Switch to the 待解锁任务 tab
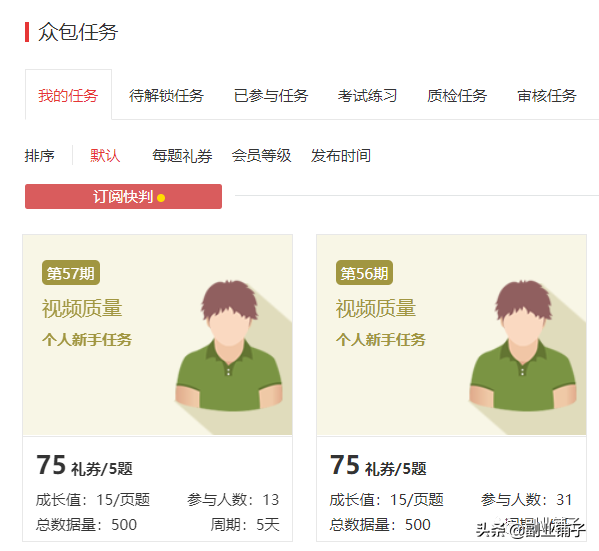The image size is (599, 551). coord(166,96)
